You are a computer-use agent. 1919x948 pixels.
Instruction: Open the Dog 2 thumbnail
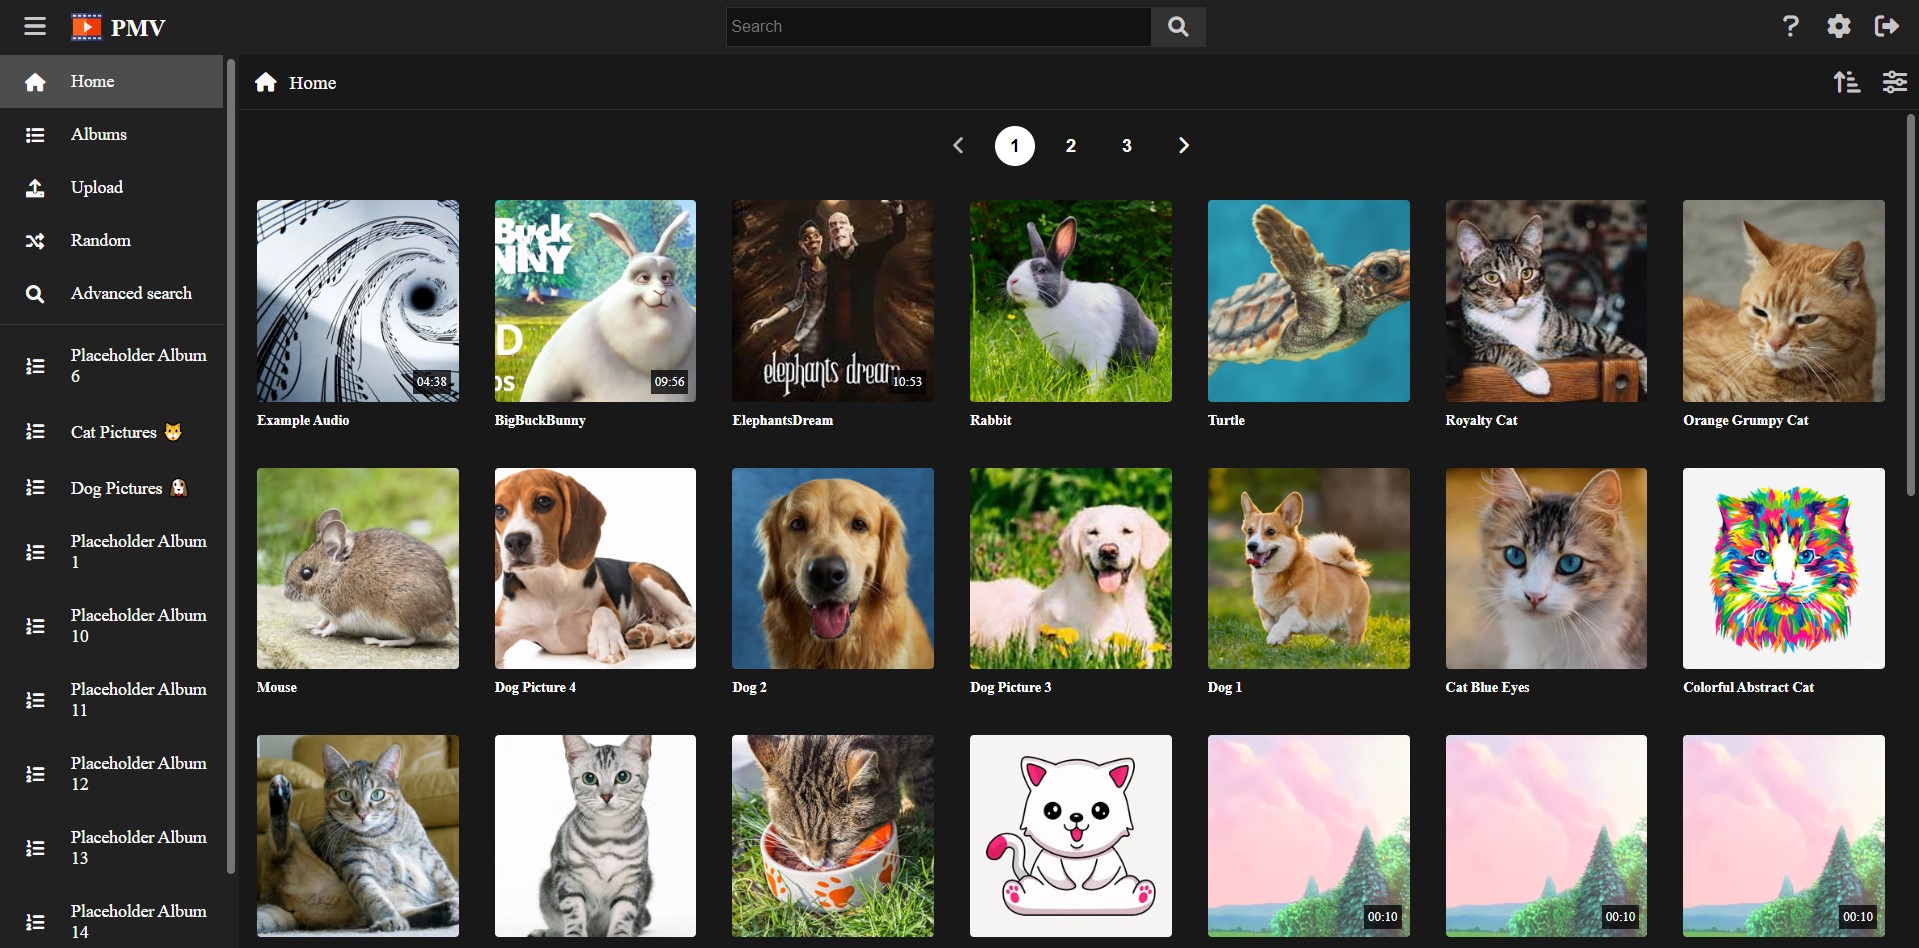(833, 568)
